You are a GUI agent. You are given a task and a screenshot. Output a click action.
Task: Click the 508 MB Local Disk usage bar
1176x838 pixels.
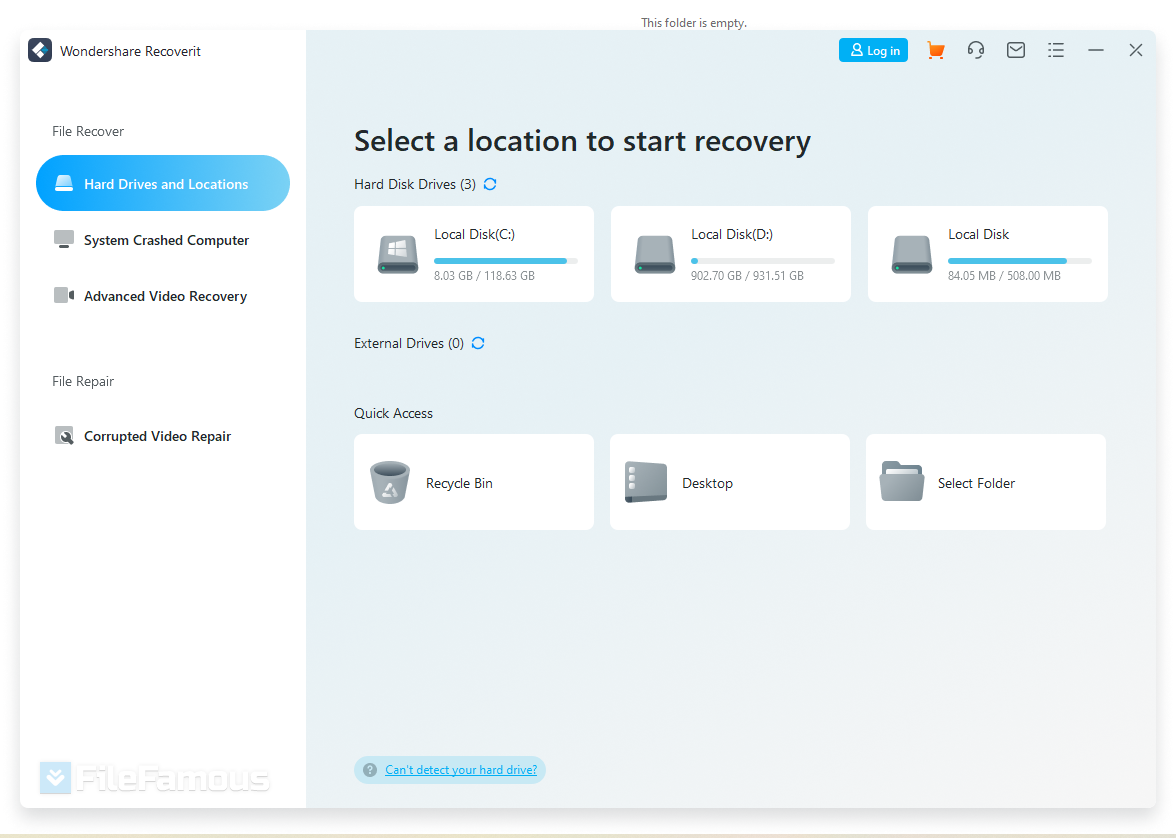point(1019,261)
